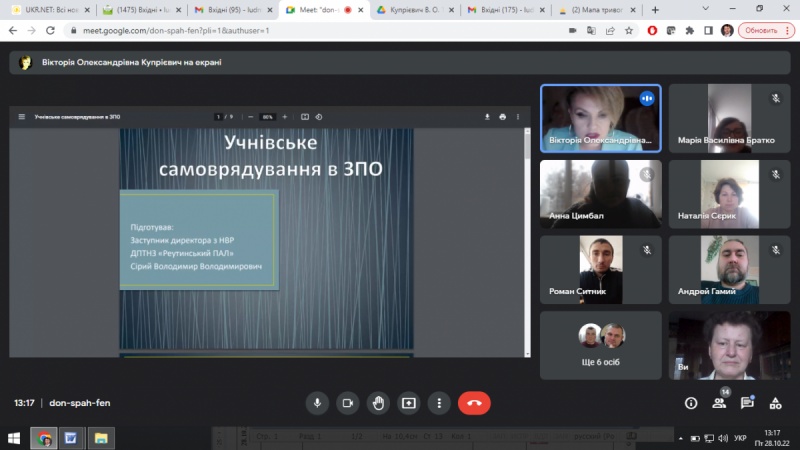Turn off the camera button
The width and height of the screenshot is (800, 450).
347,403
